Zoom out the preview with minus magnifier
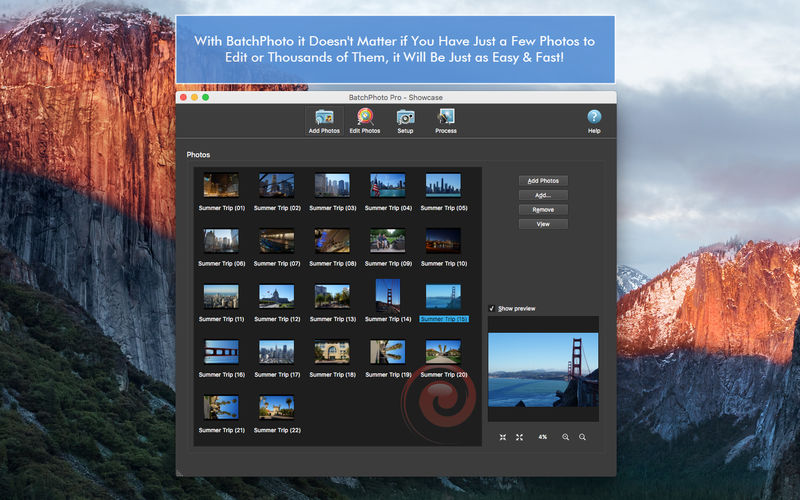Image resolution: width=800 pixels, height=500 pixels. (x=582, y=437)
